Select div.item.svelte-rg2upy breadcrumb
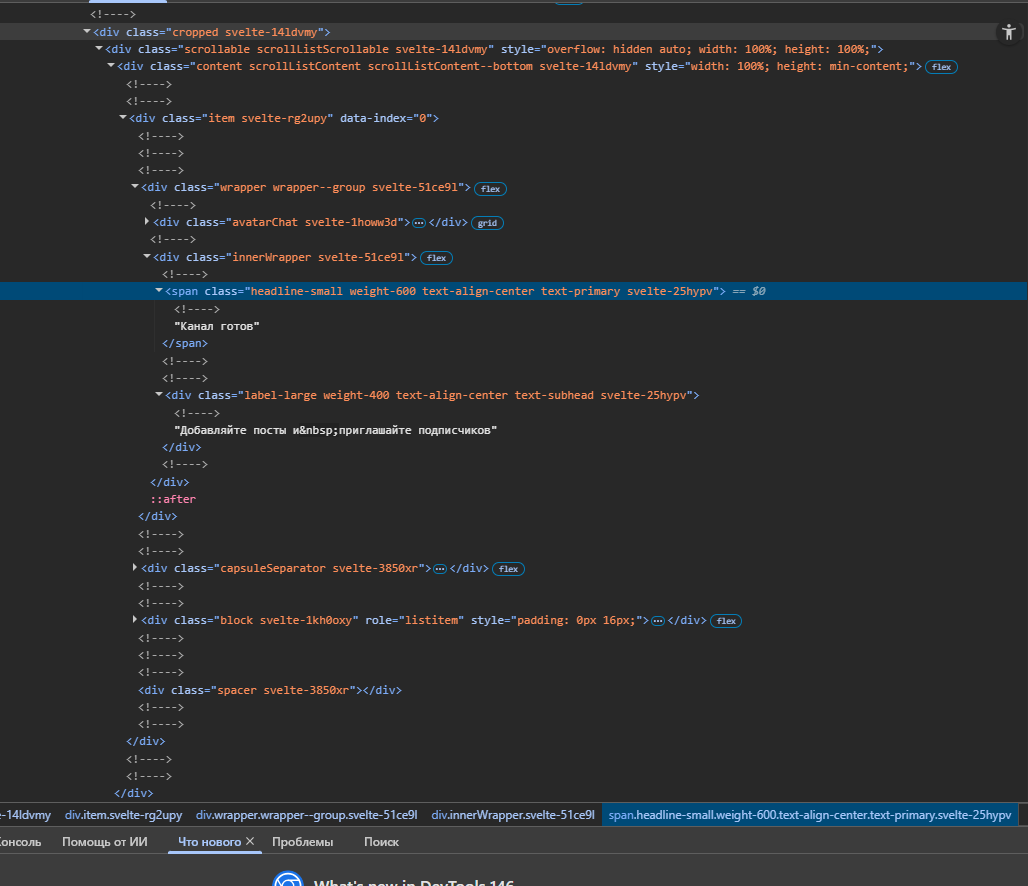 [x=123, y=815]
